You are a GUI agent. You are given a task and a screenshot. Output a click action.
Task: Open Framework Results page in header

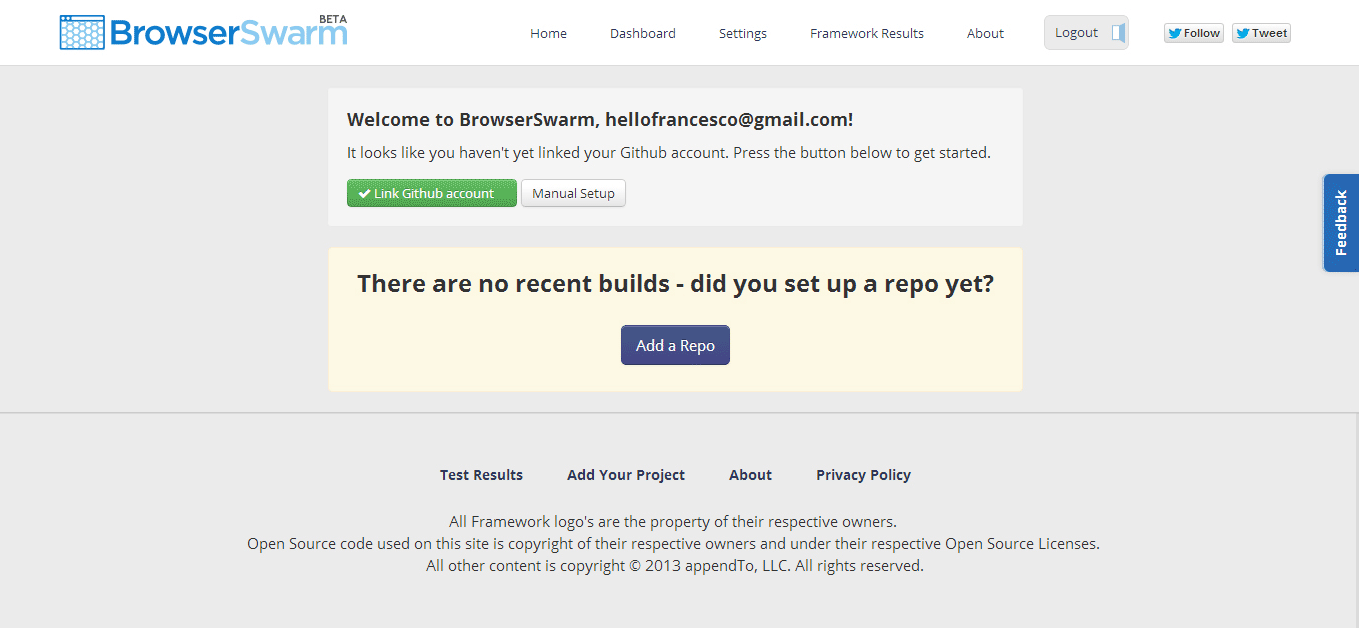867,33
